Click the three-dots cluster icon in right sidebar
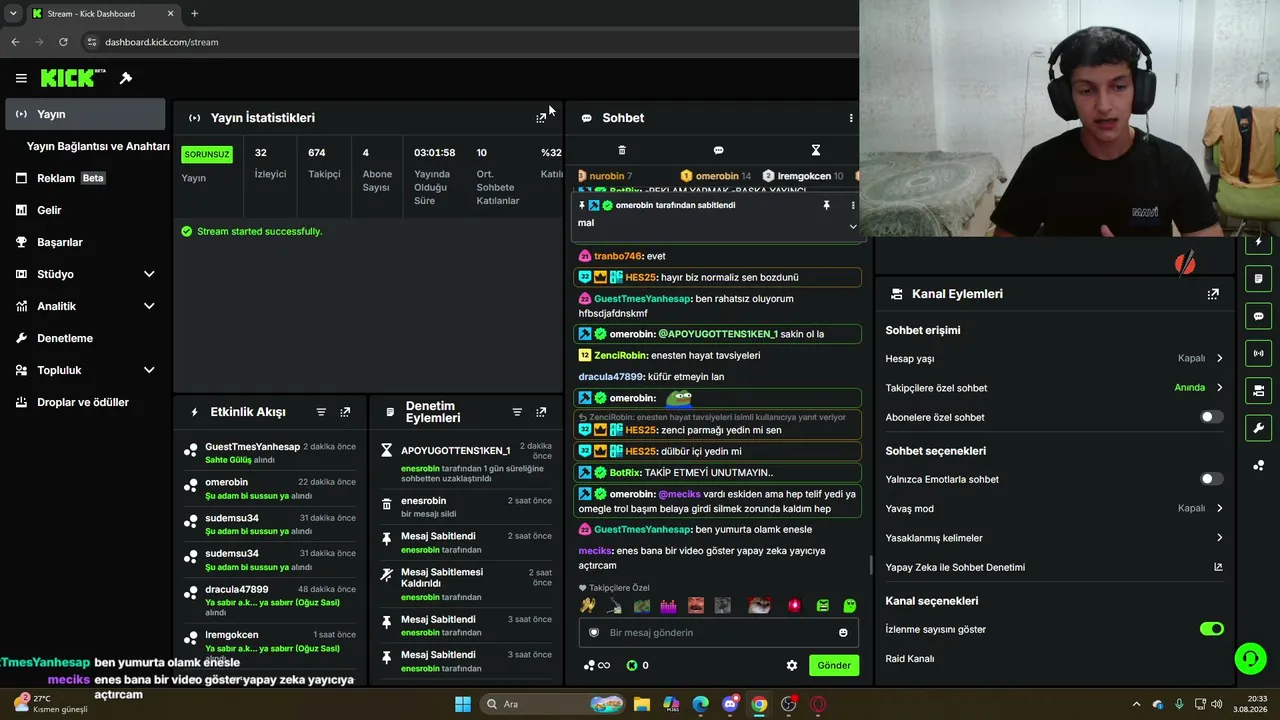1280x720 pixels. click(1259, 466)
